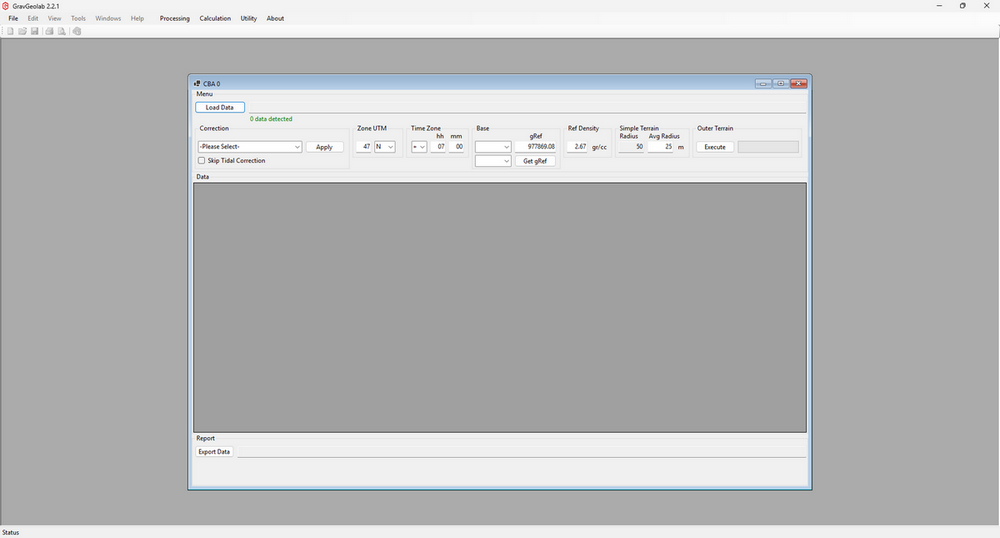Click the gRef field showing 977869.08
This screenshot has height=538, width=1000.
(535, 147)
